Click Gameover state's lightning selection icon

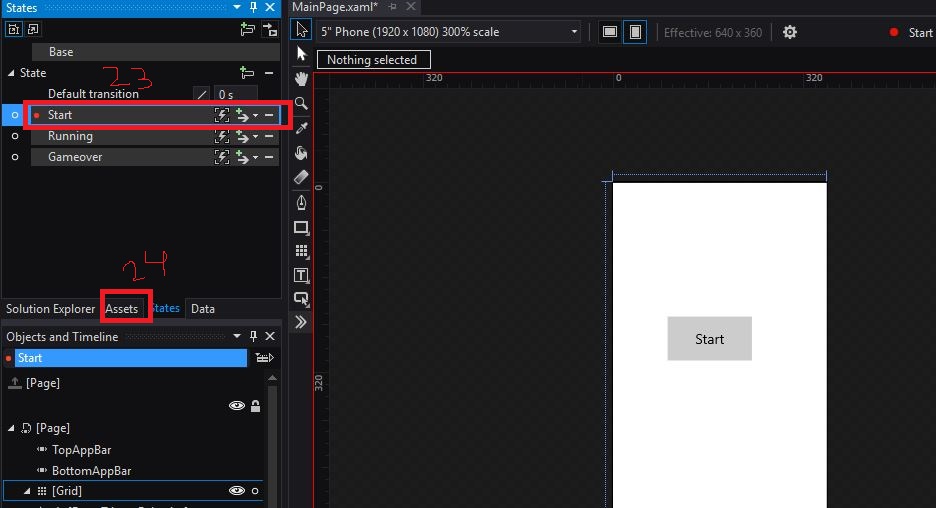coord(221,158)
